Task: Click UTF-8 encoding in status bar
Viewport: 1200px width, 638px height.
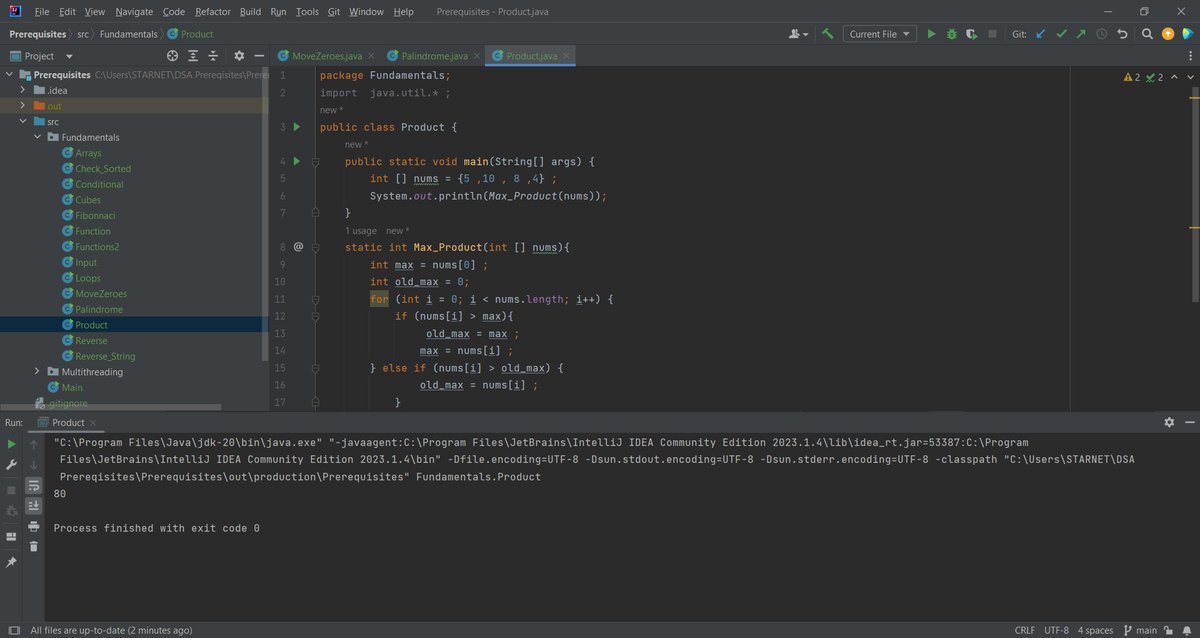Action: point(1056,630)
